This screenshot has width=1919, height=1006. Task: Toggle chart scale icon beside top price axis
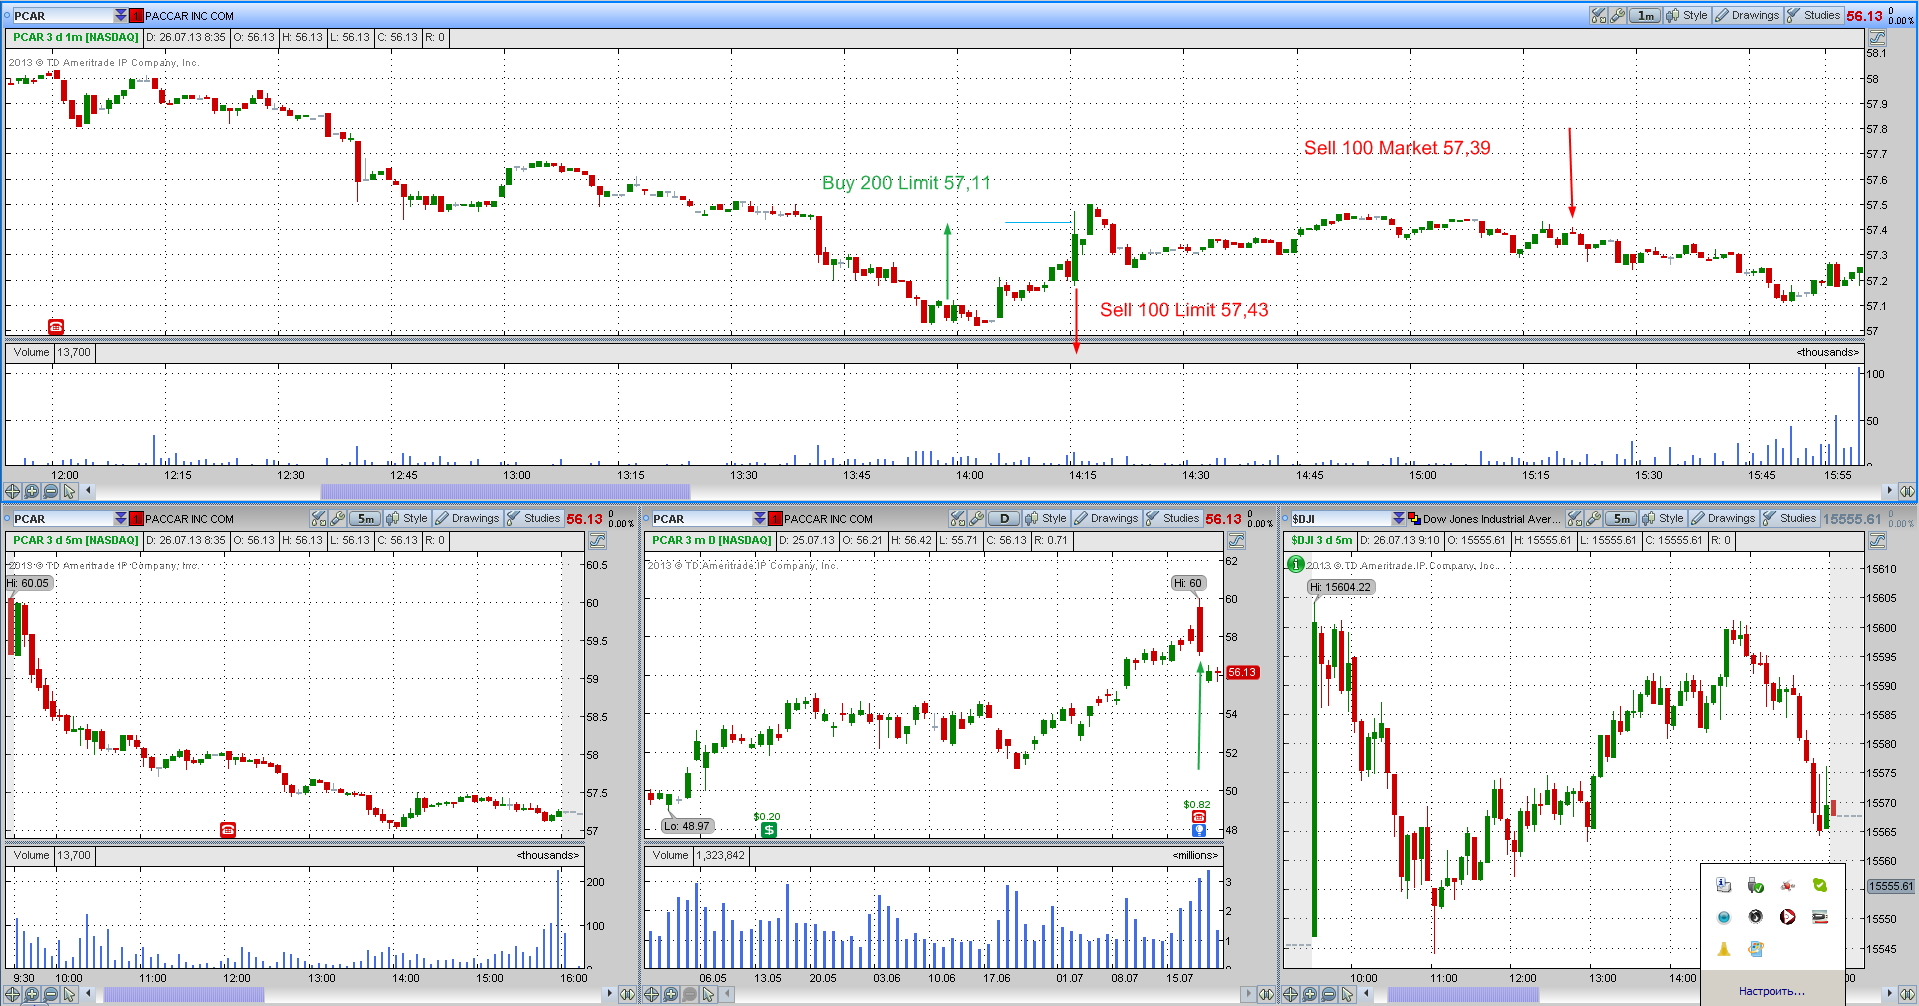pos(1877,37)
